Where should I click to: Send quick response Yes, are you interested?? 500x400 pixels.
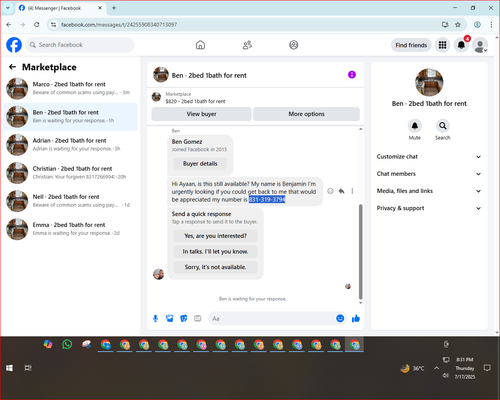(x=215, y=236)
